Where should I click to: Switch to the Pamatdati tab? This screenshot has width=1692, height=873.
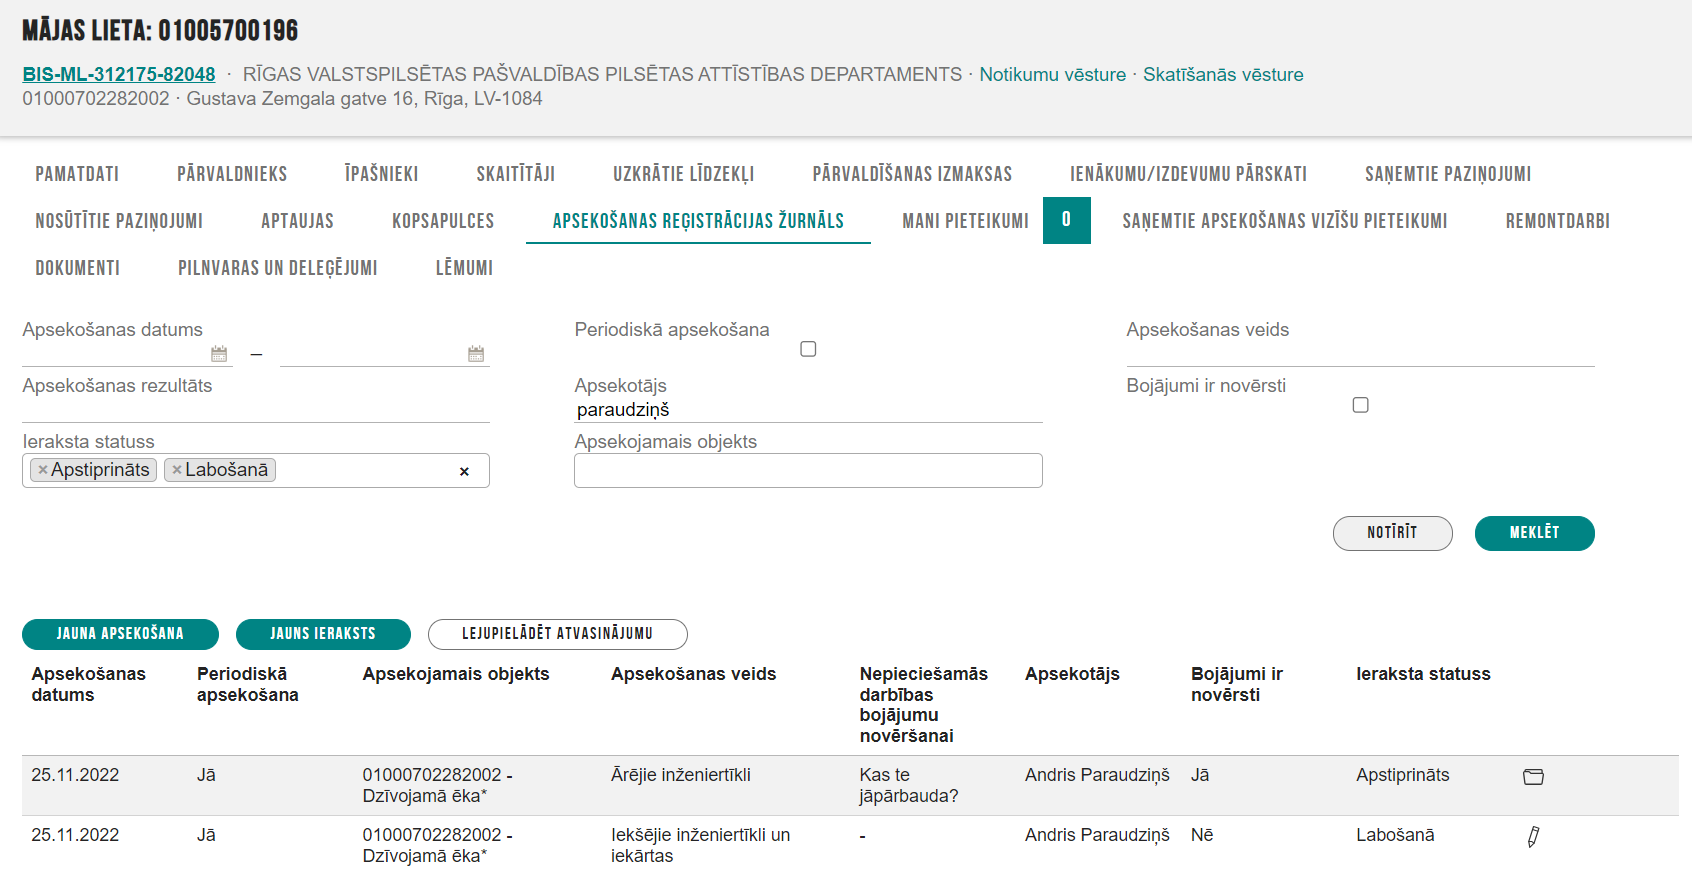pyautogui.click(x=77, y=174)
